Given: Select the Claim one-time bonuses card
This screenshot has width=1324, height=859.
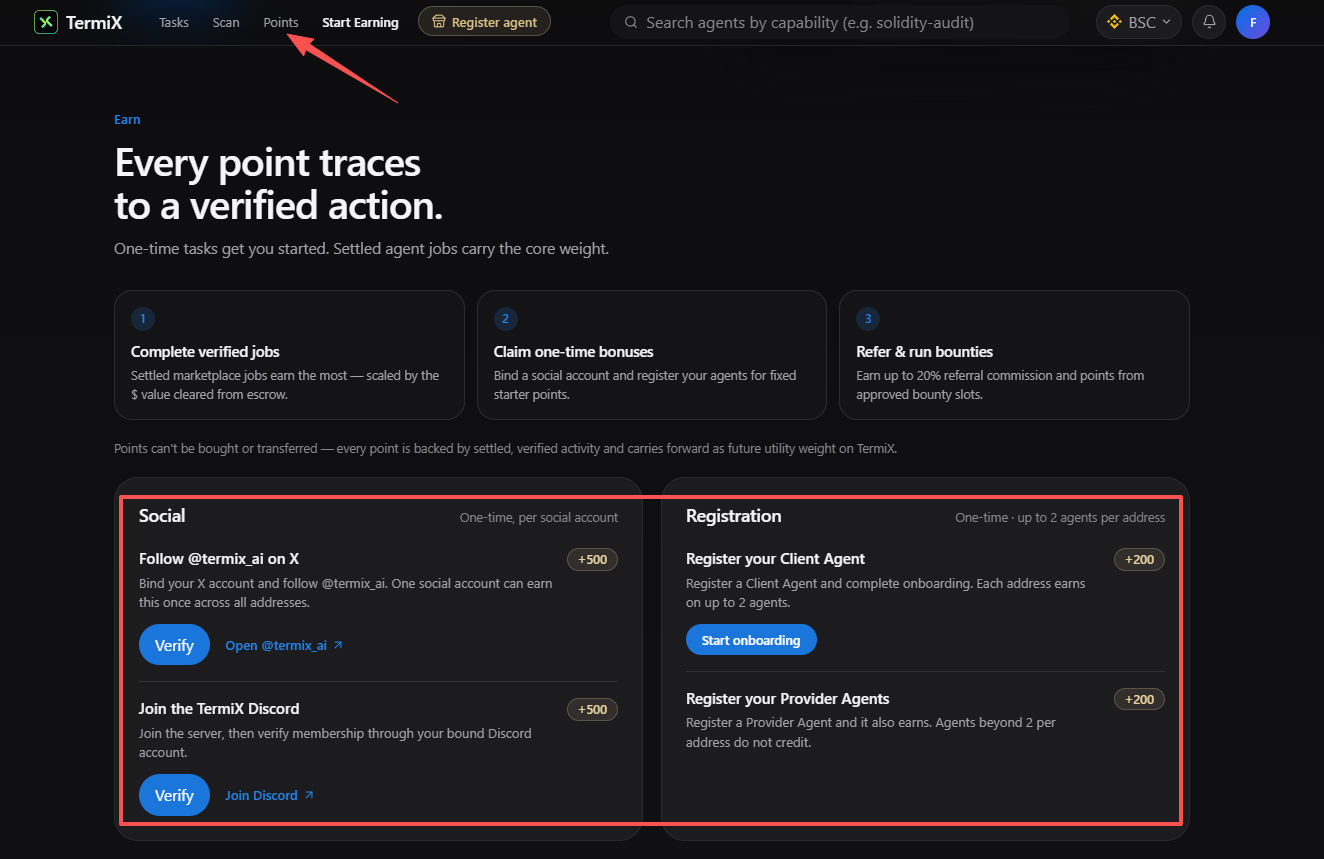Looking at the screenshot, I should pos(652,355).
